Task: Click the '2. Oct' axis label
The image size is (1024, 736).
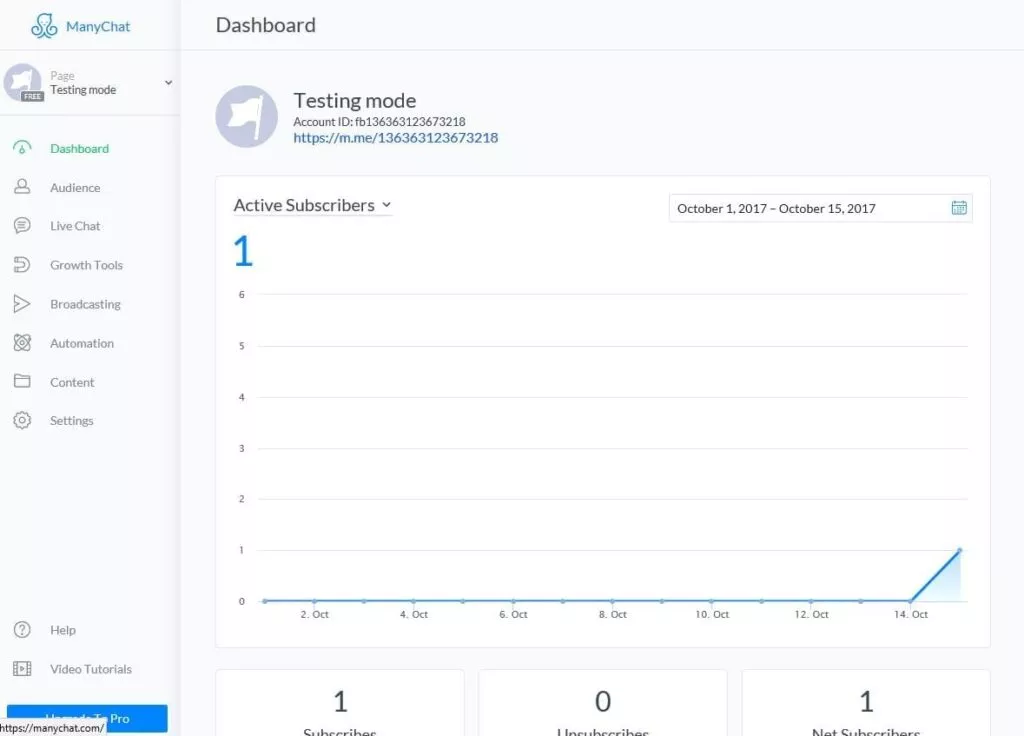Action: click(314, 614)
